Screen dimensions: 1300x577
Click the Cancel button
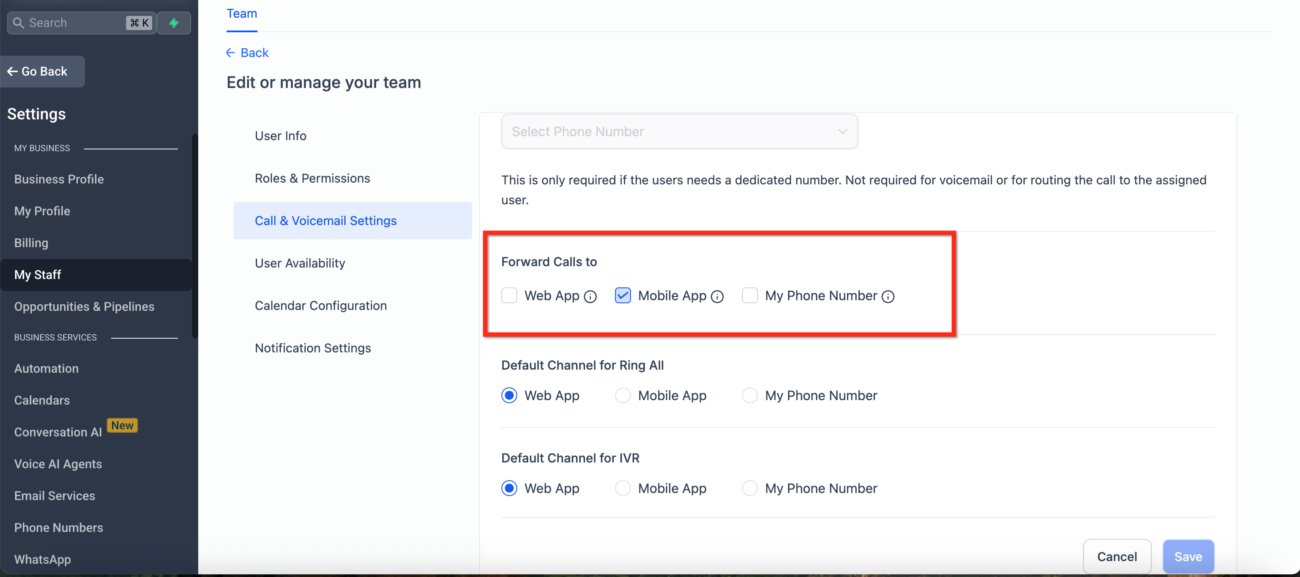coord(1117,557)
